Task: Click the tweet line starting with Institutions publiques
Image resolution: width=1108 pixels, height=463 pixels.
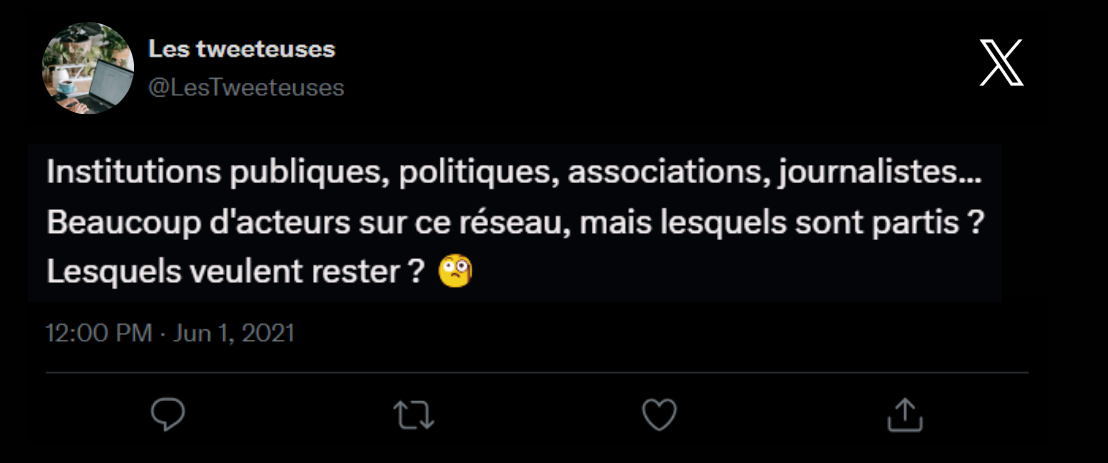Action: tap(514, 173)
